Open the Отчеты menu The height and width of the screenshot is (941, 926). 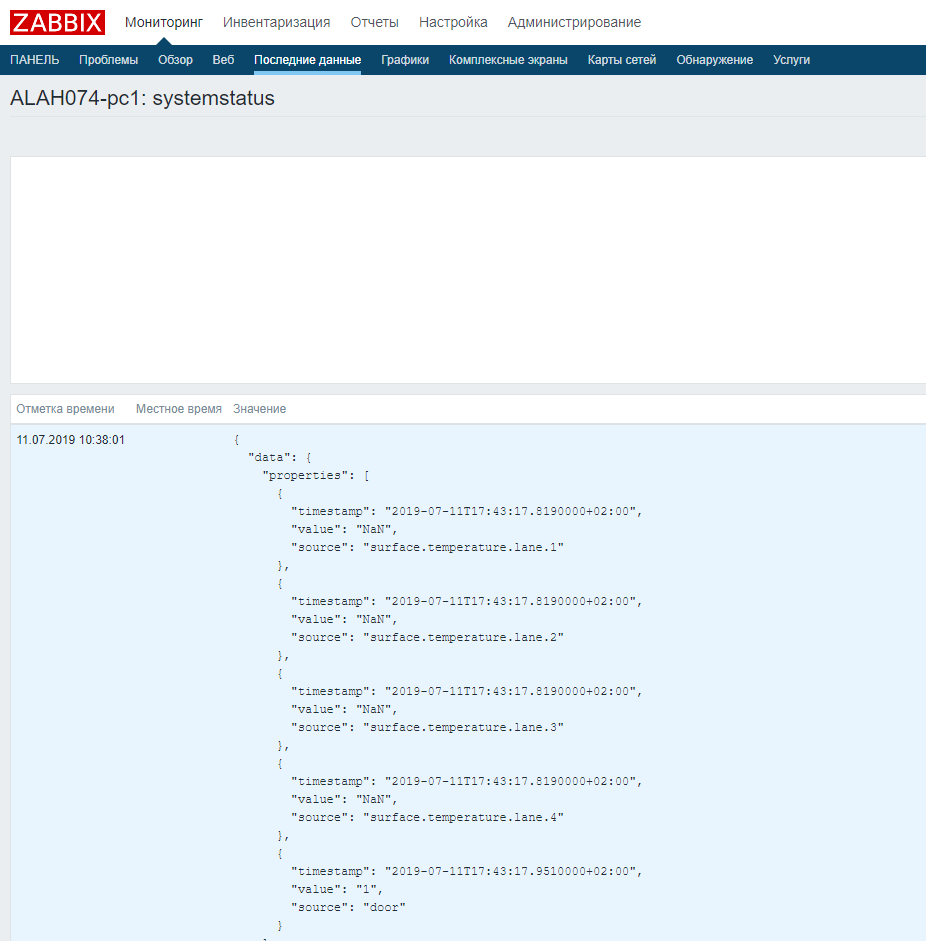[374, 21]
